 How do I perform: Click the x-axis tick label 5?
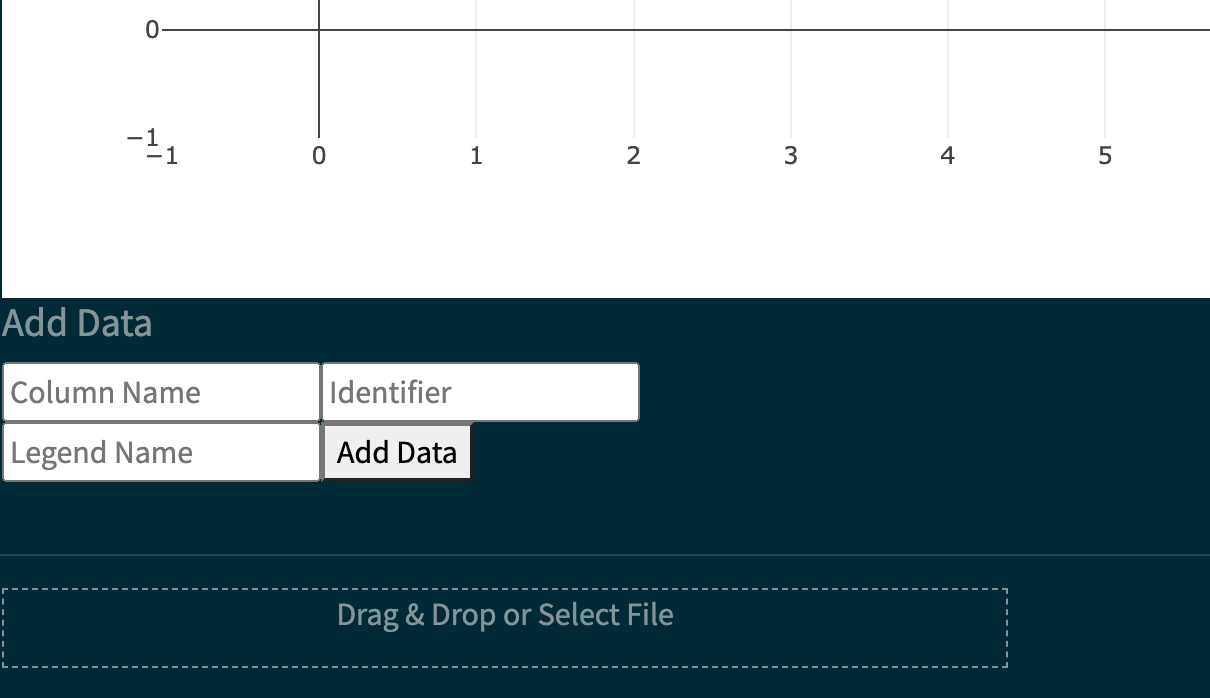pos(1105,156)
